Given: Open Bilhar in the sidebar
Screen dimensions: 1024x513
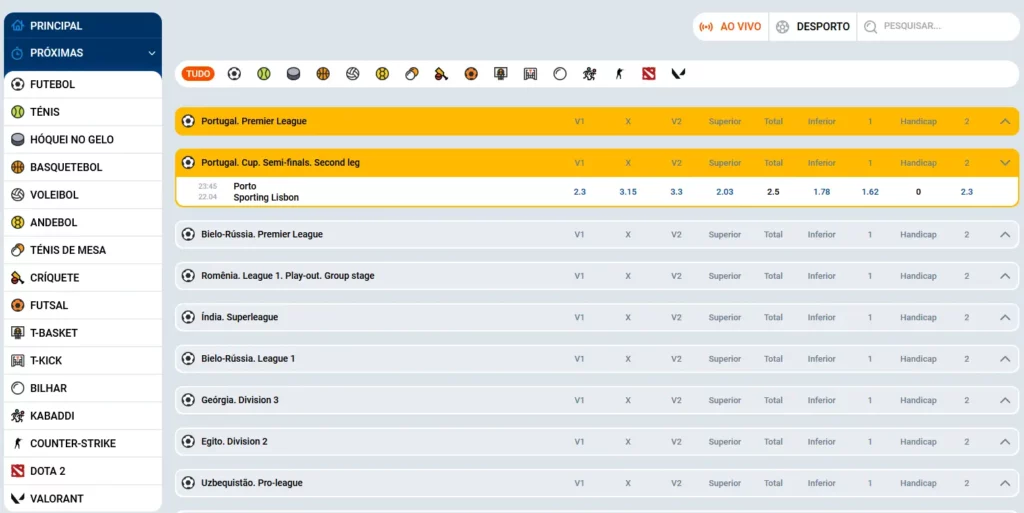Looking at the screenshot, I should [83, 388].
